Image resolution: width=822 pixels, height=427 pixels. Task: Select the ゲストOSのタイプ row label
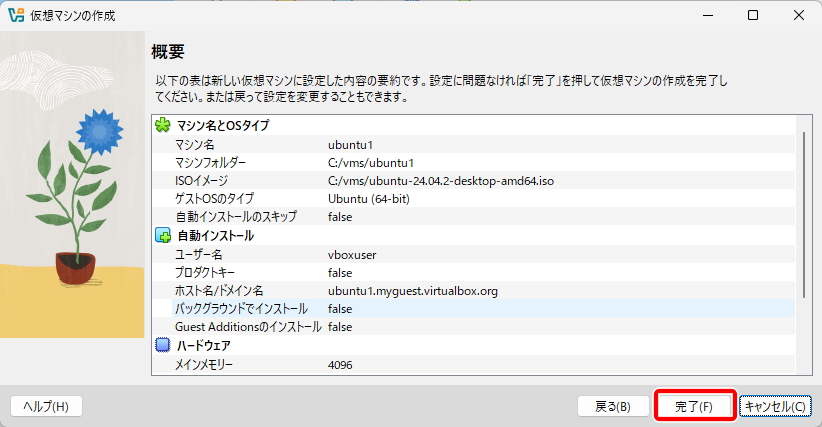[x=214, y=199]
